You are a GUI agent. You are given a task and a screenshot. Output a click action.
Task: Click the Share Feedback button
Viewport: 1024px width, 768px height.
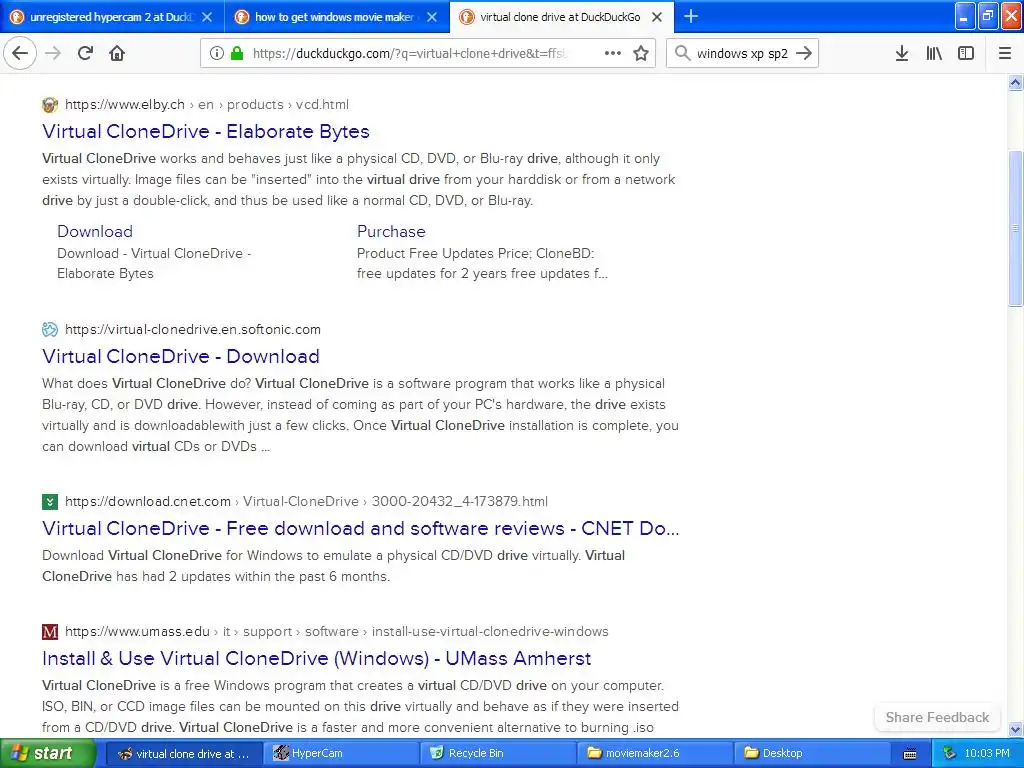pos(937,717)
